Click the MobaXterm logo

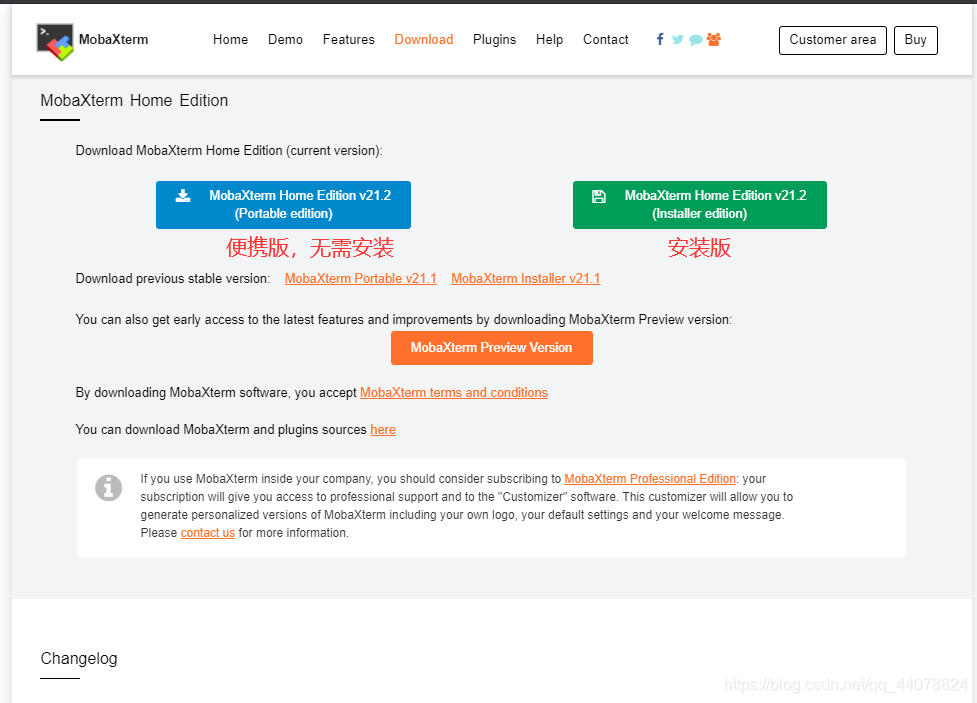click(55, 40)
